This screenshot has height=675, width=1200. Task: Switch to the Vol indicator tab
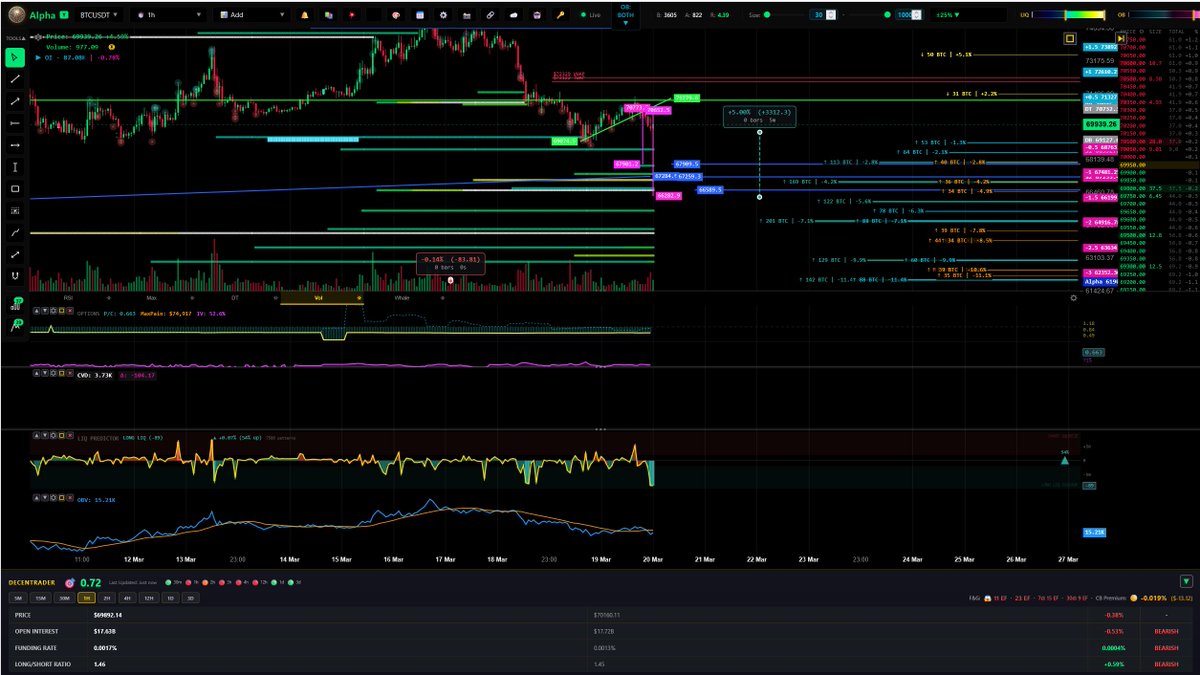(322, 297)
